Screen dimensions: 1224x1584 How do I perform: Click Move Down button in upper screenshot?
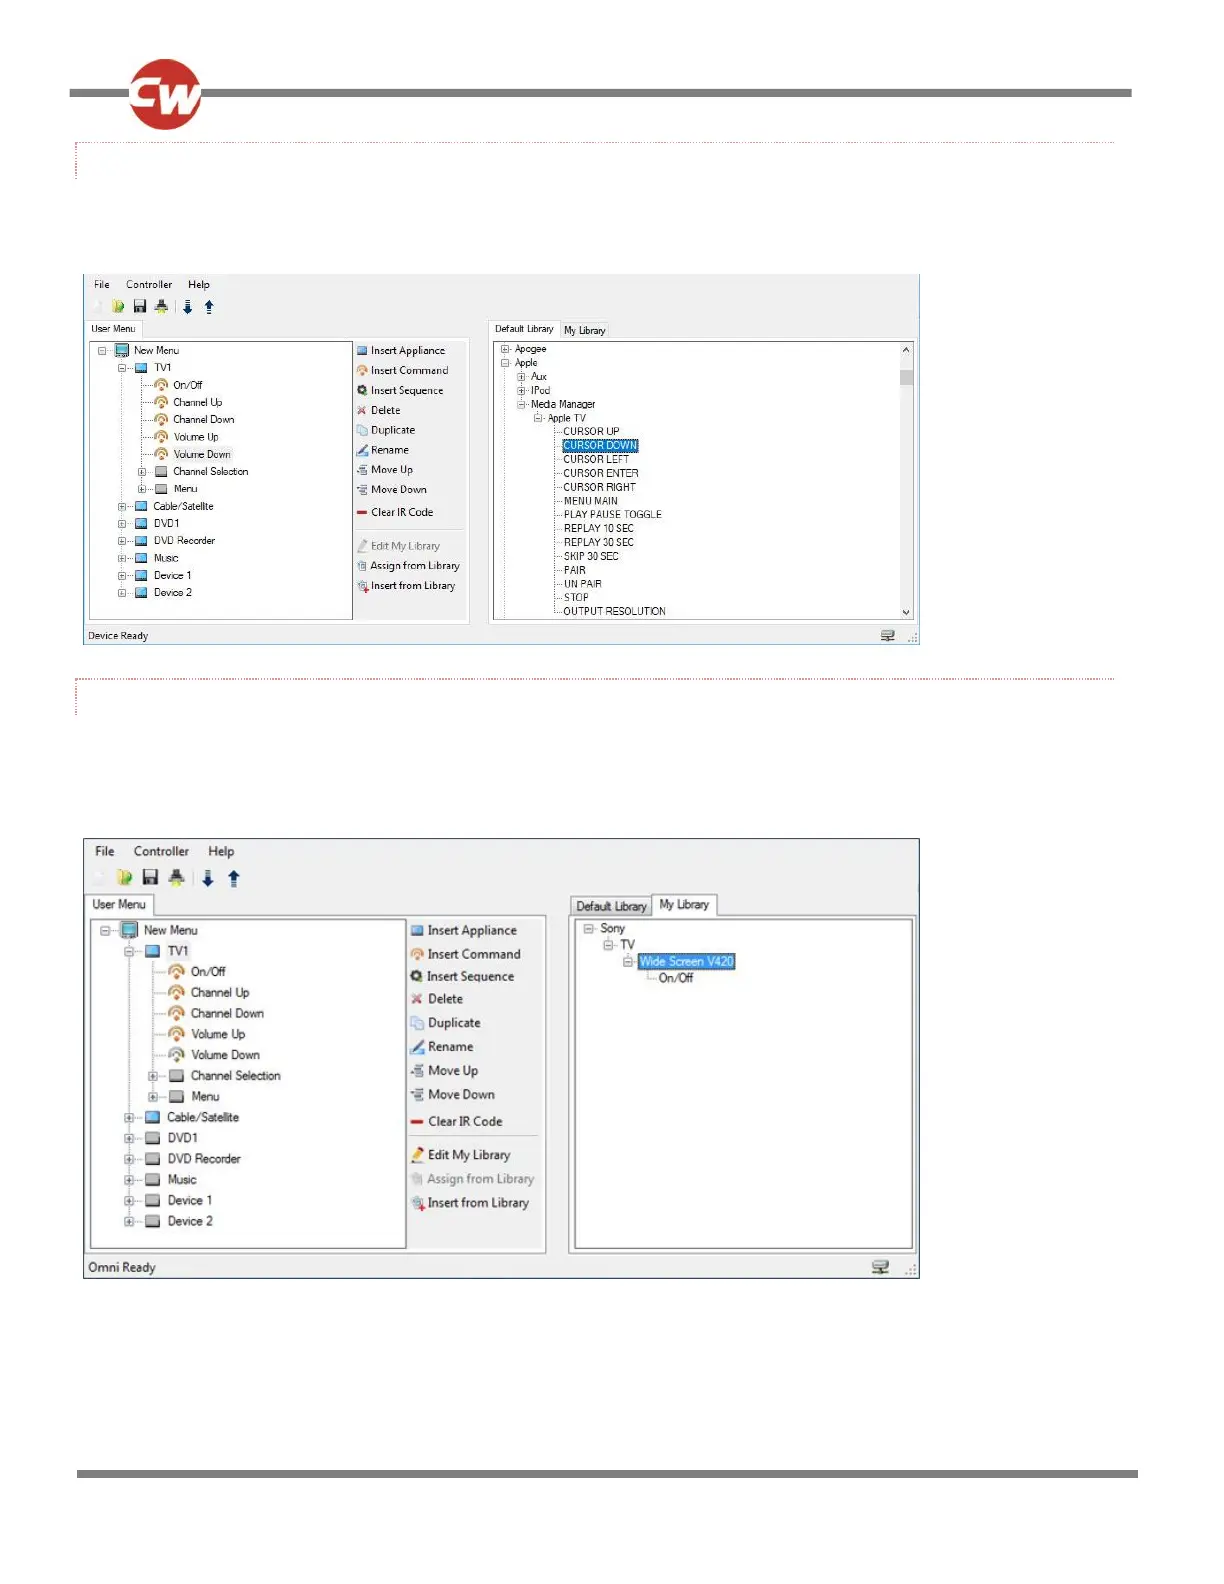click(x=392, y=490)
